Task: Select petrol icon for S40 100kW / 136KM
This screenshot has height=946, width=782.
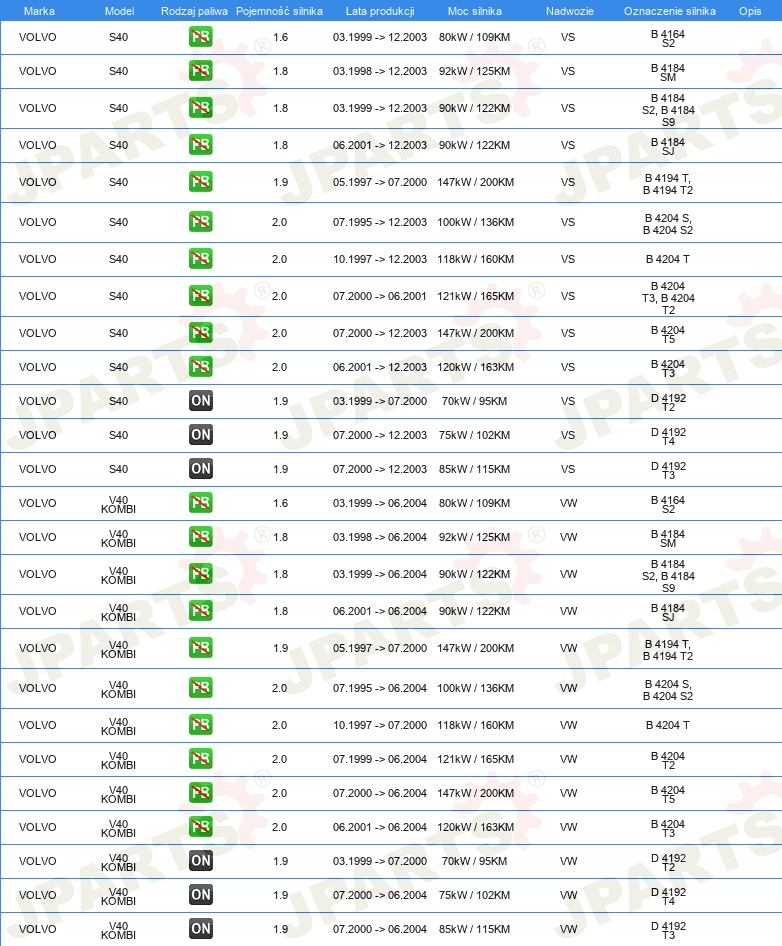Action: (200, 222)
